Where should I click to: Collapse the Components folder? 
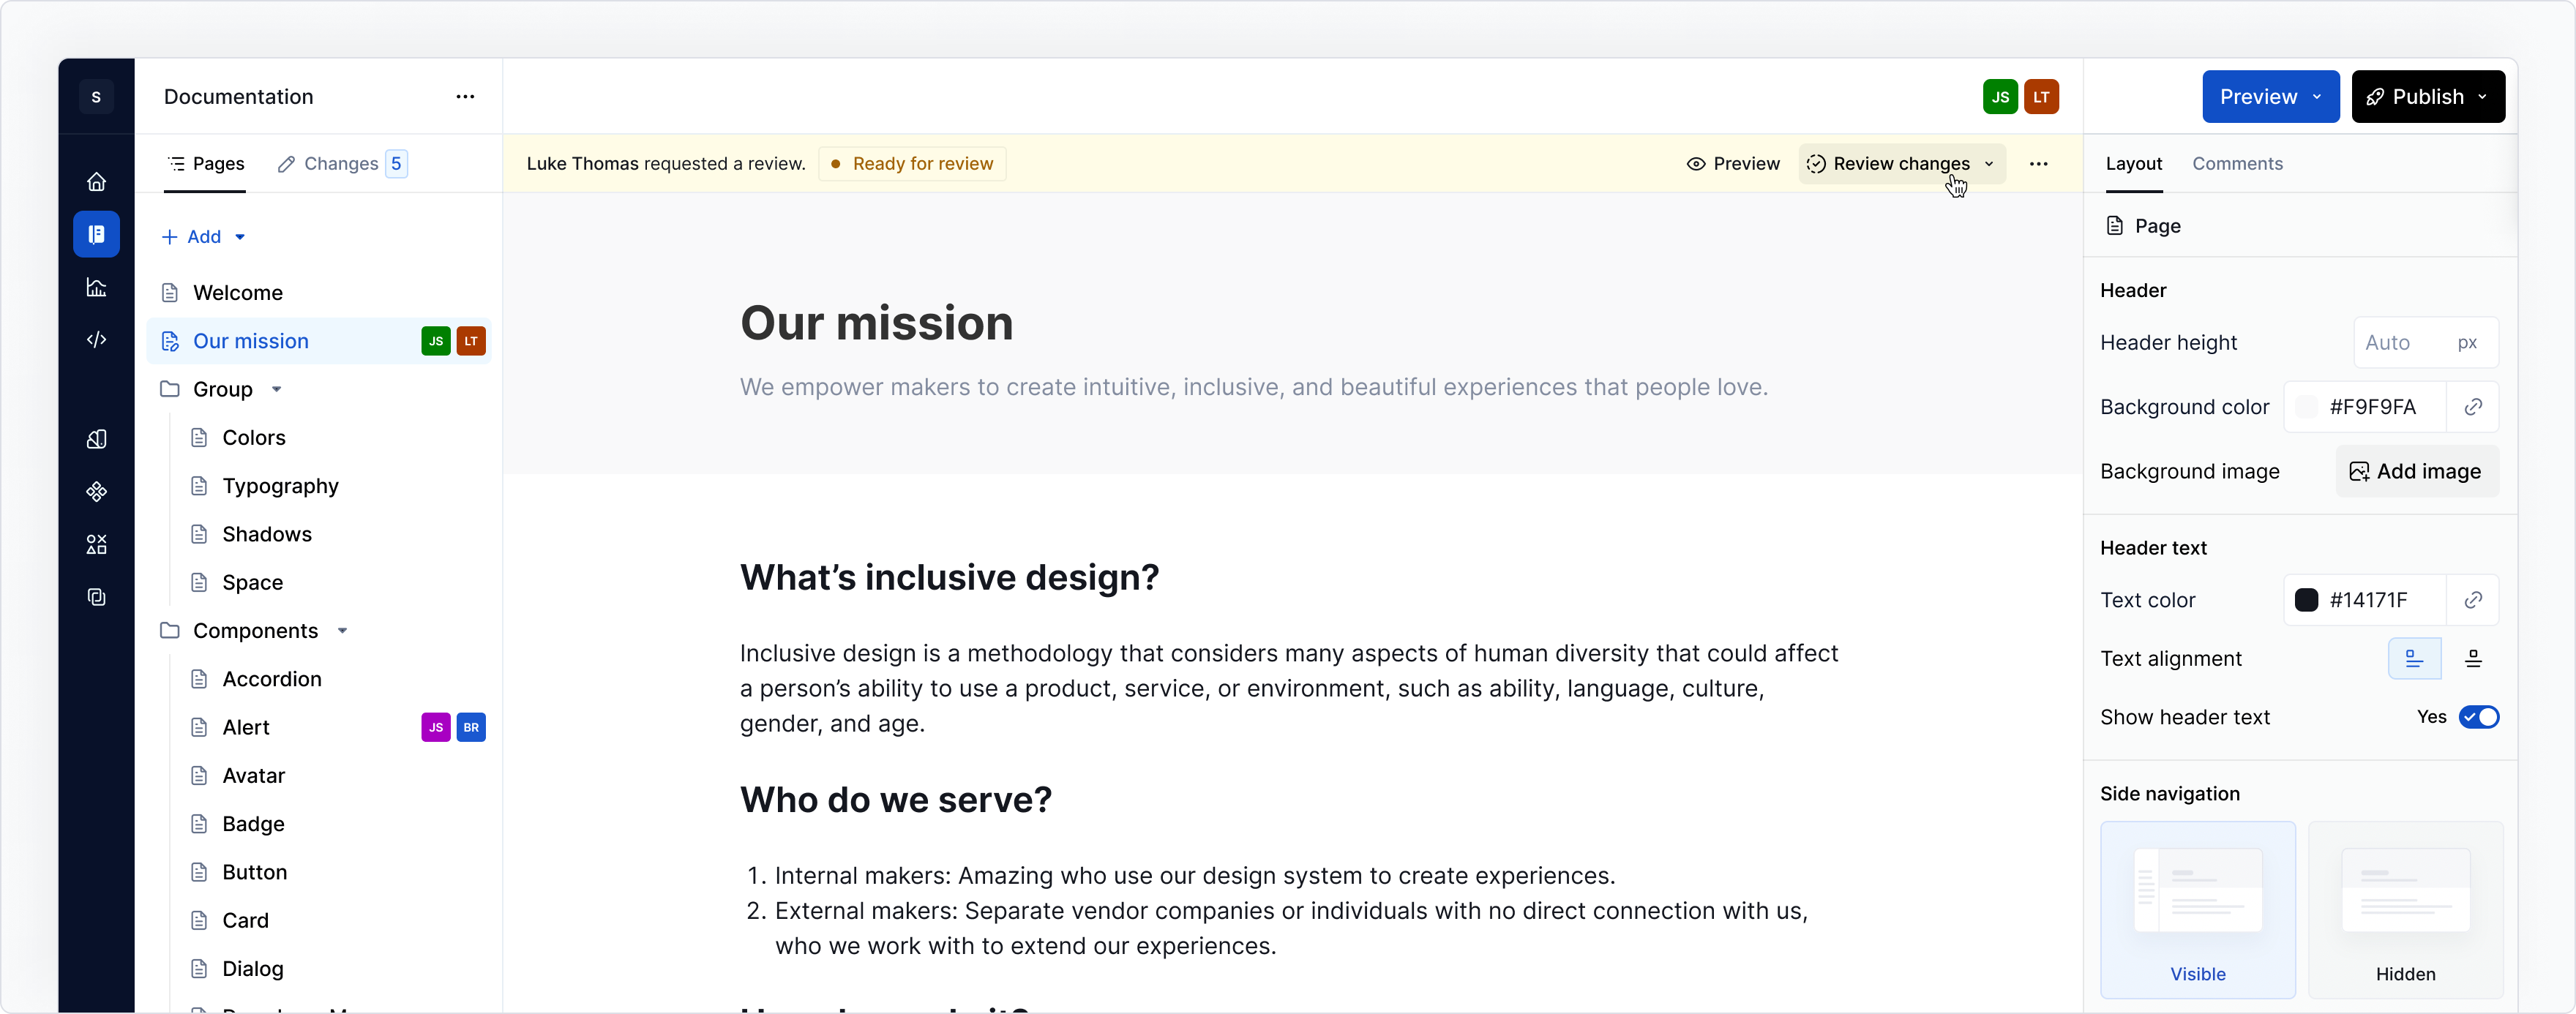click(344, 631)
